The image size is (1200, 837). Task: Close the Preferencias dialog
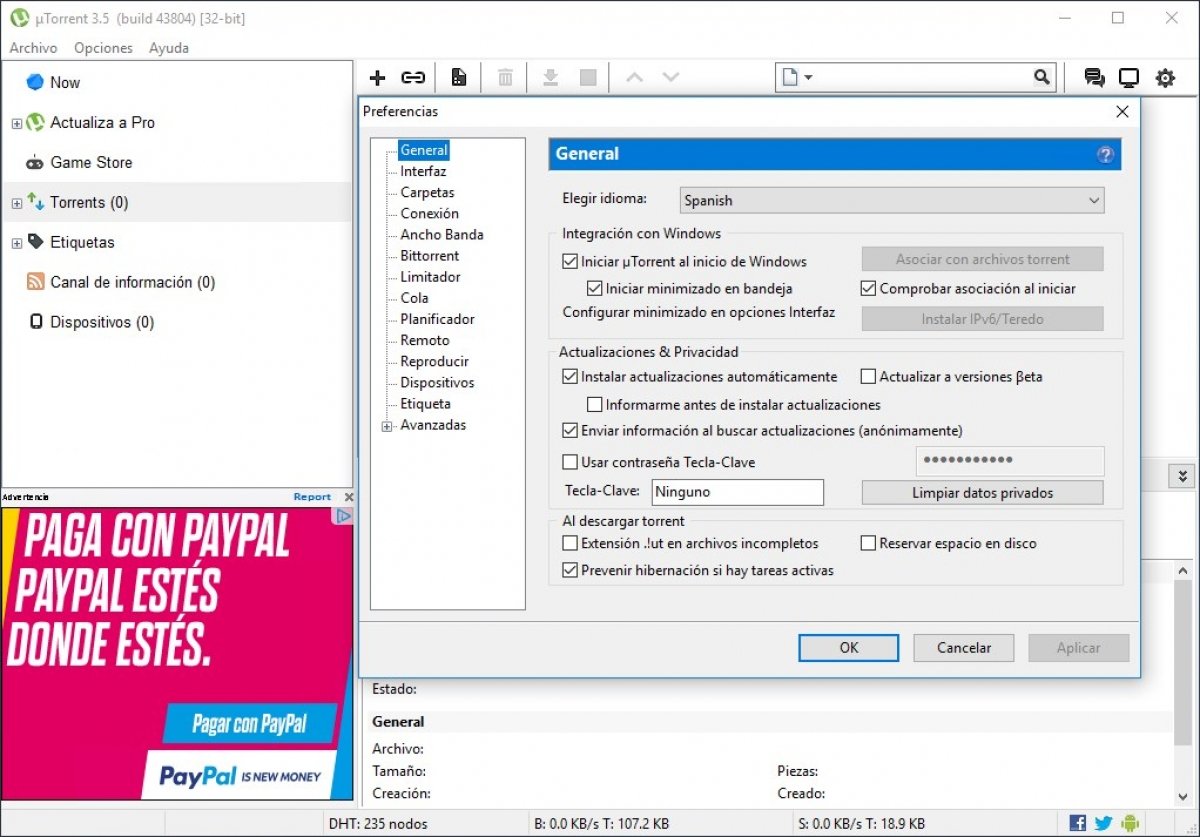1122,112
